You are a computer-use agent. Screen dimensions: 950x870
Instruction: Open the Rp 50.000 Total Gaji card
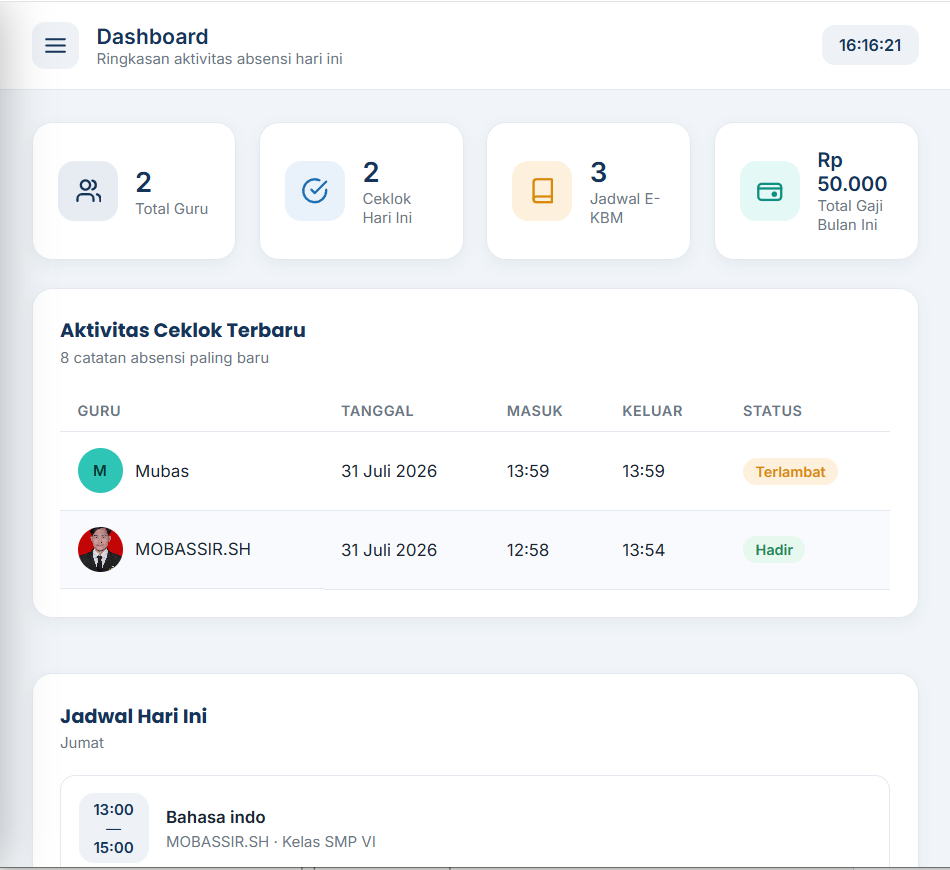point(816,191)
